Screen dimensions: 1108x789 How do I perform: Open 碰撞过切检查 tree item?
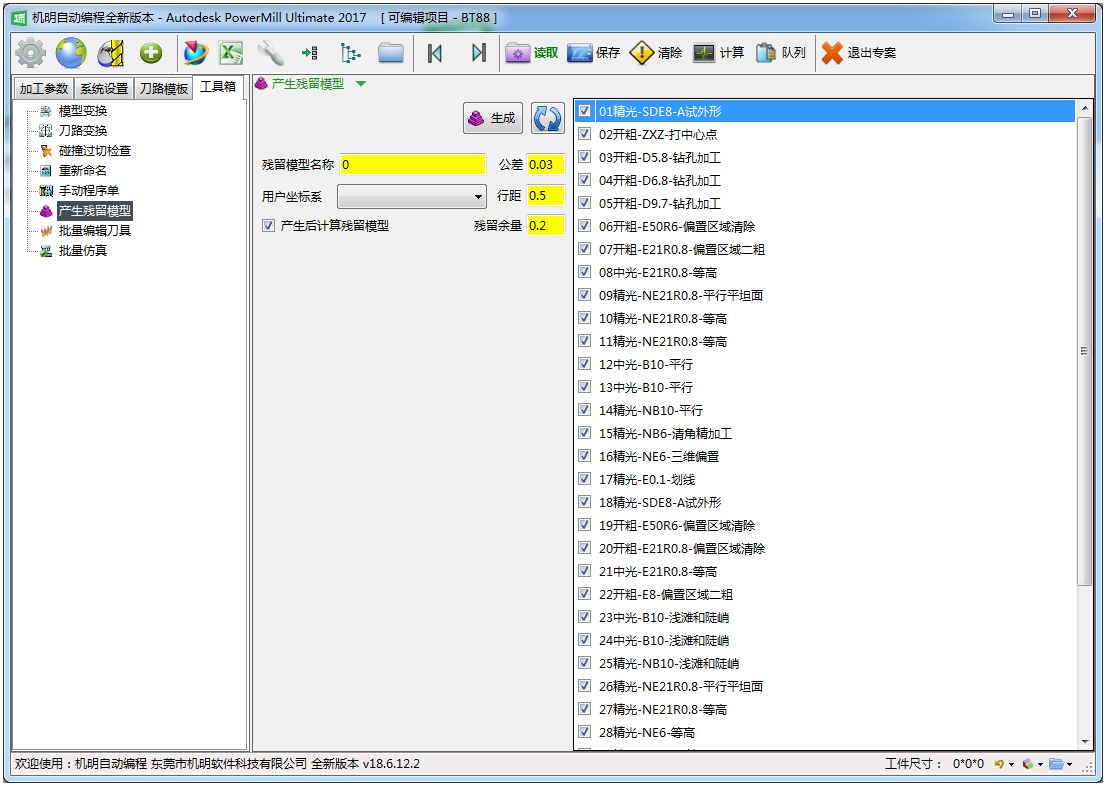95,150
